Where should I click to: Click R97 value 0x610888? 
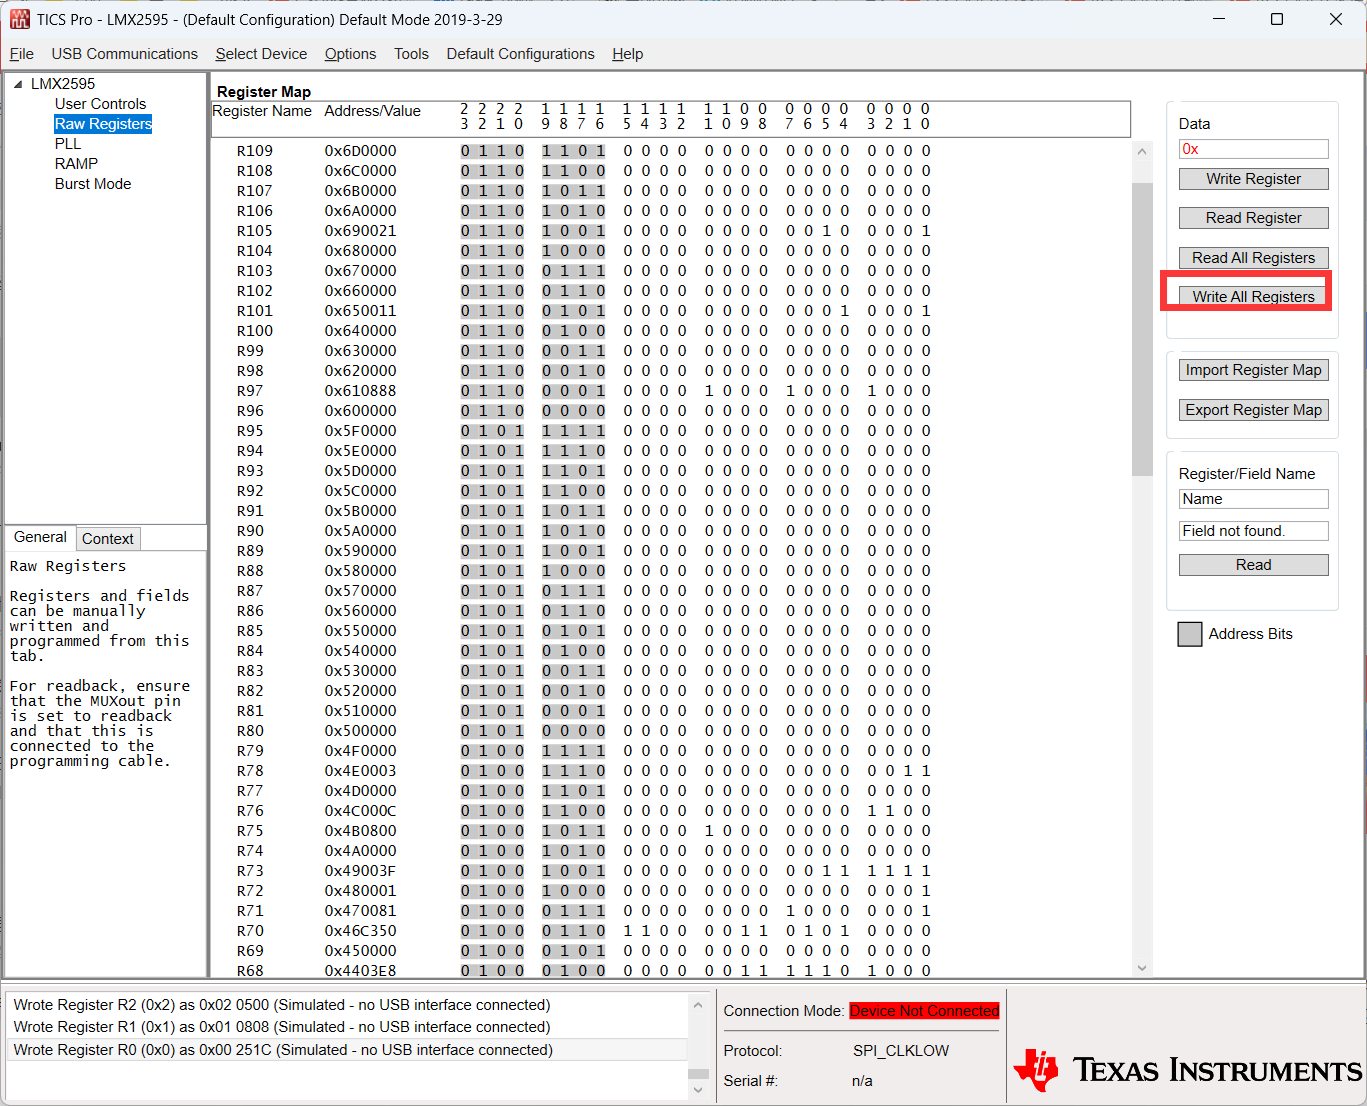click(360, 391)
